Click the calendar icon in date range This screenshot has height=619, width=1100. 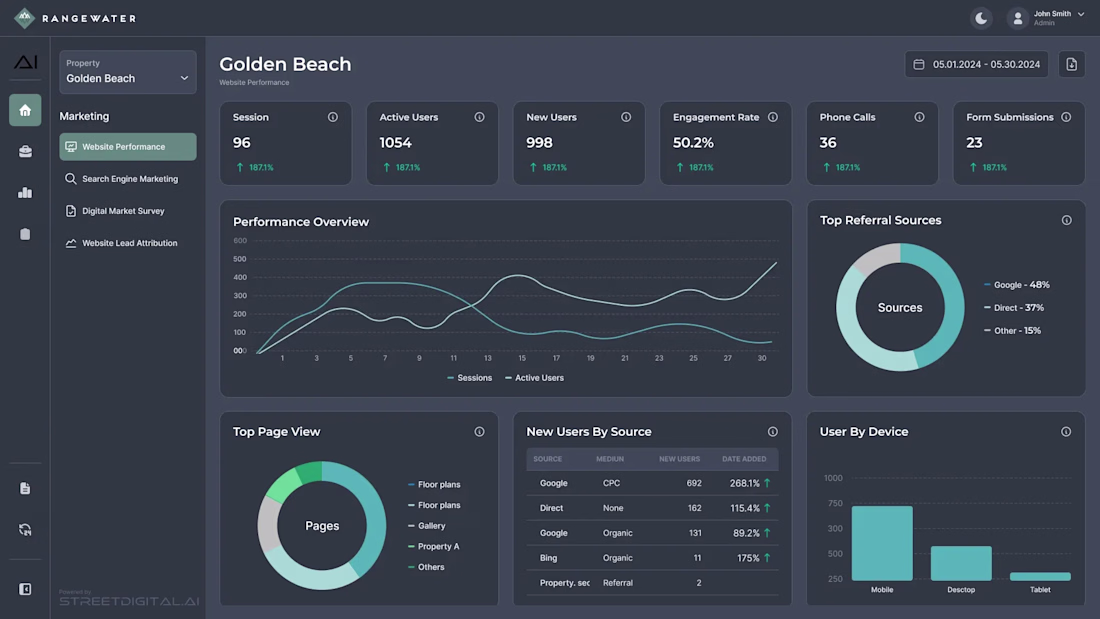[x=919, y=65]
